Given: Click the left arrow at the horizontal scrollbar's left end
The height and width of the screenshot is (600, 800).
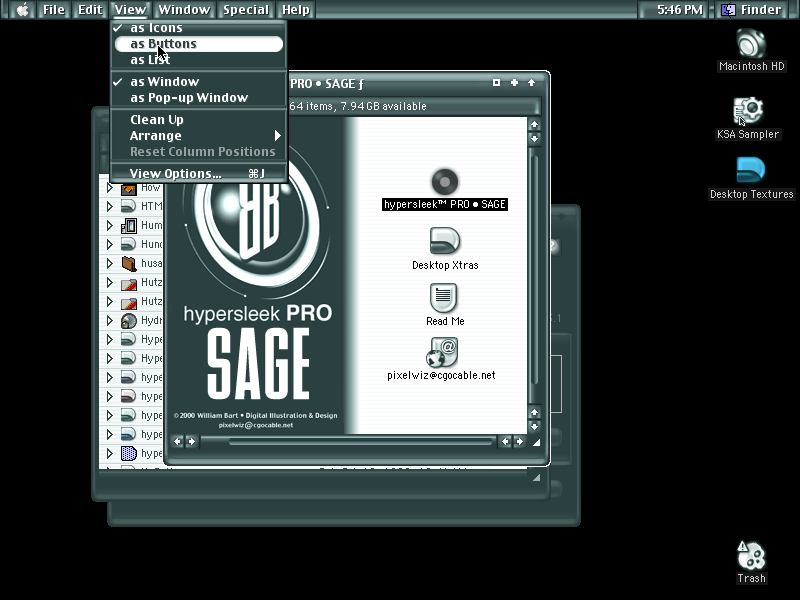Looking at the screenshot, I should coord(178,441).
